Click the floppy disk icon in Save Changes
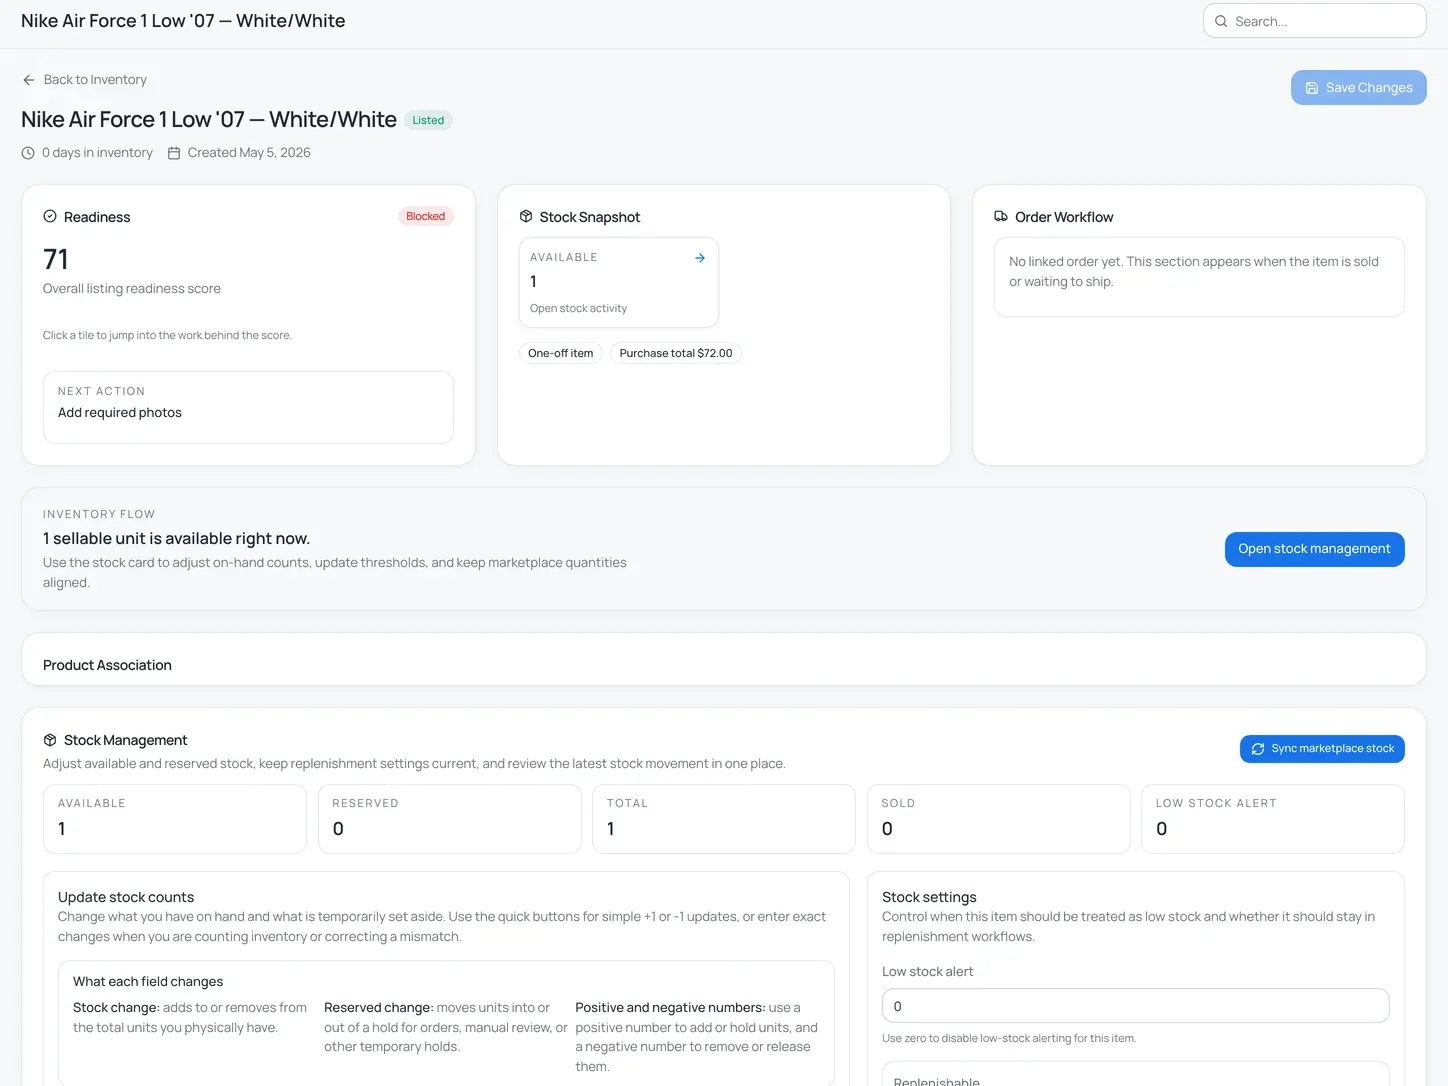 (1312, 88)
